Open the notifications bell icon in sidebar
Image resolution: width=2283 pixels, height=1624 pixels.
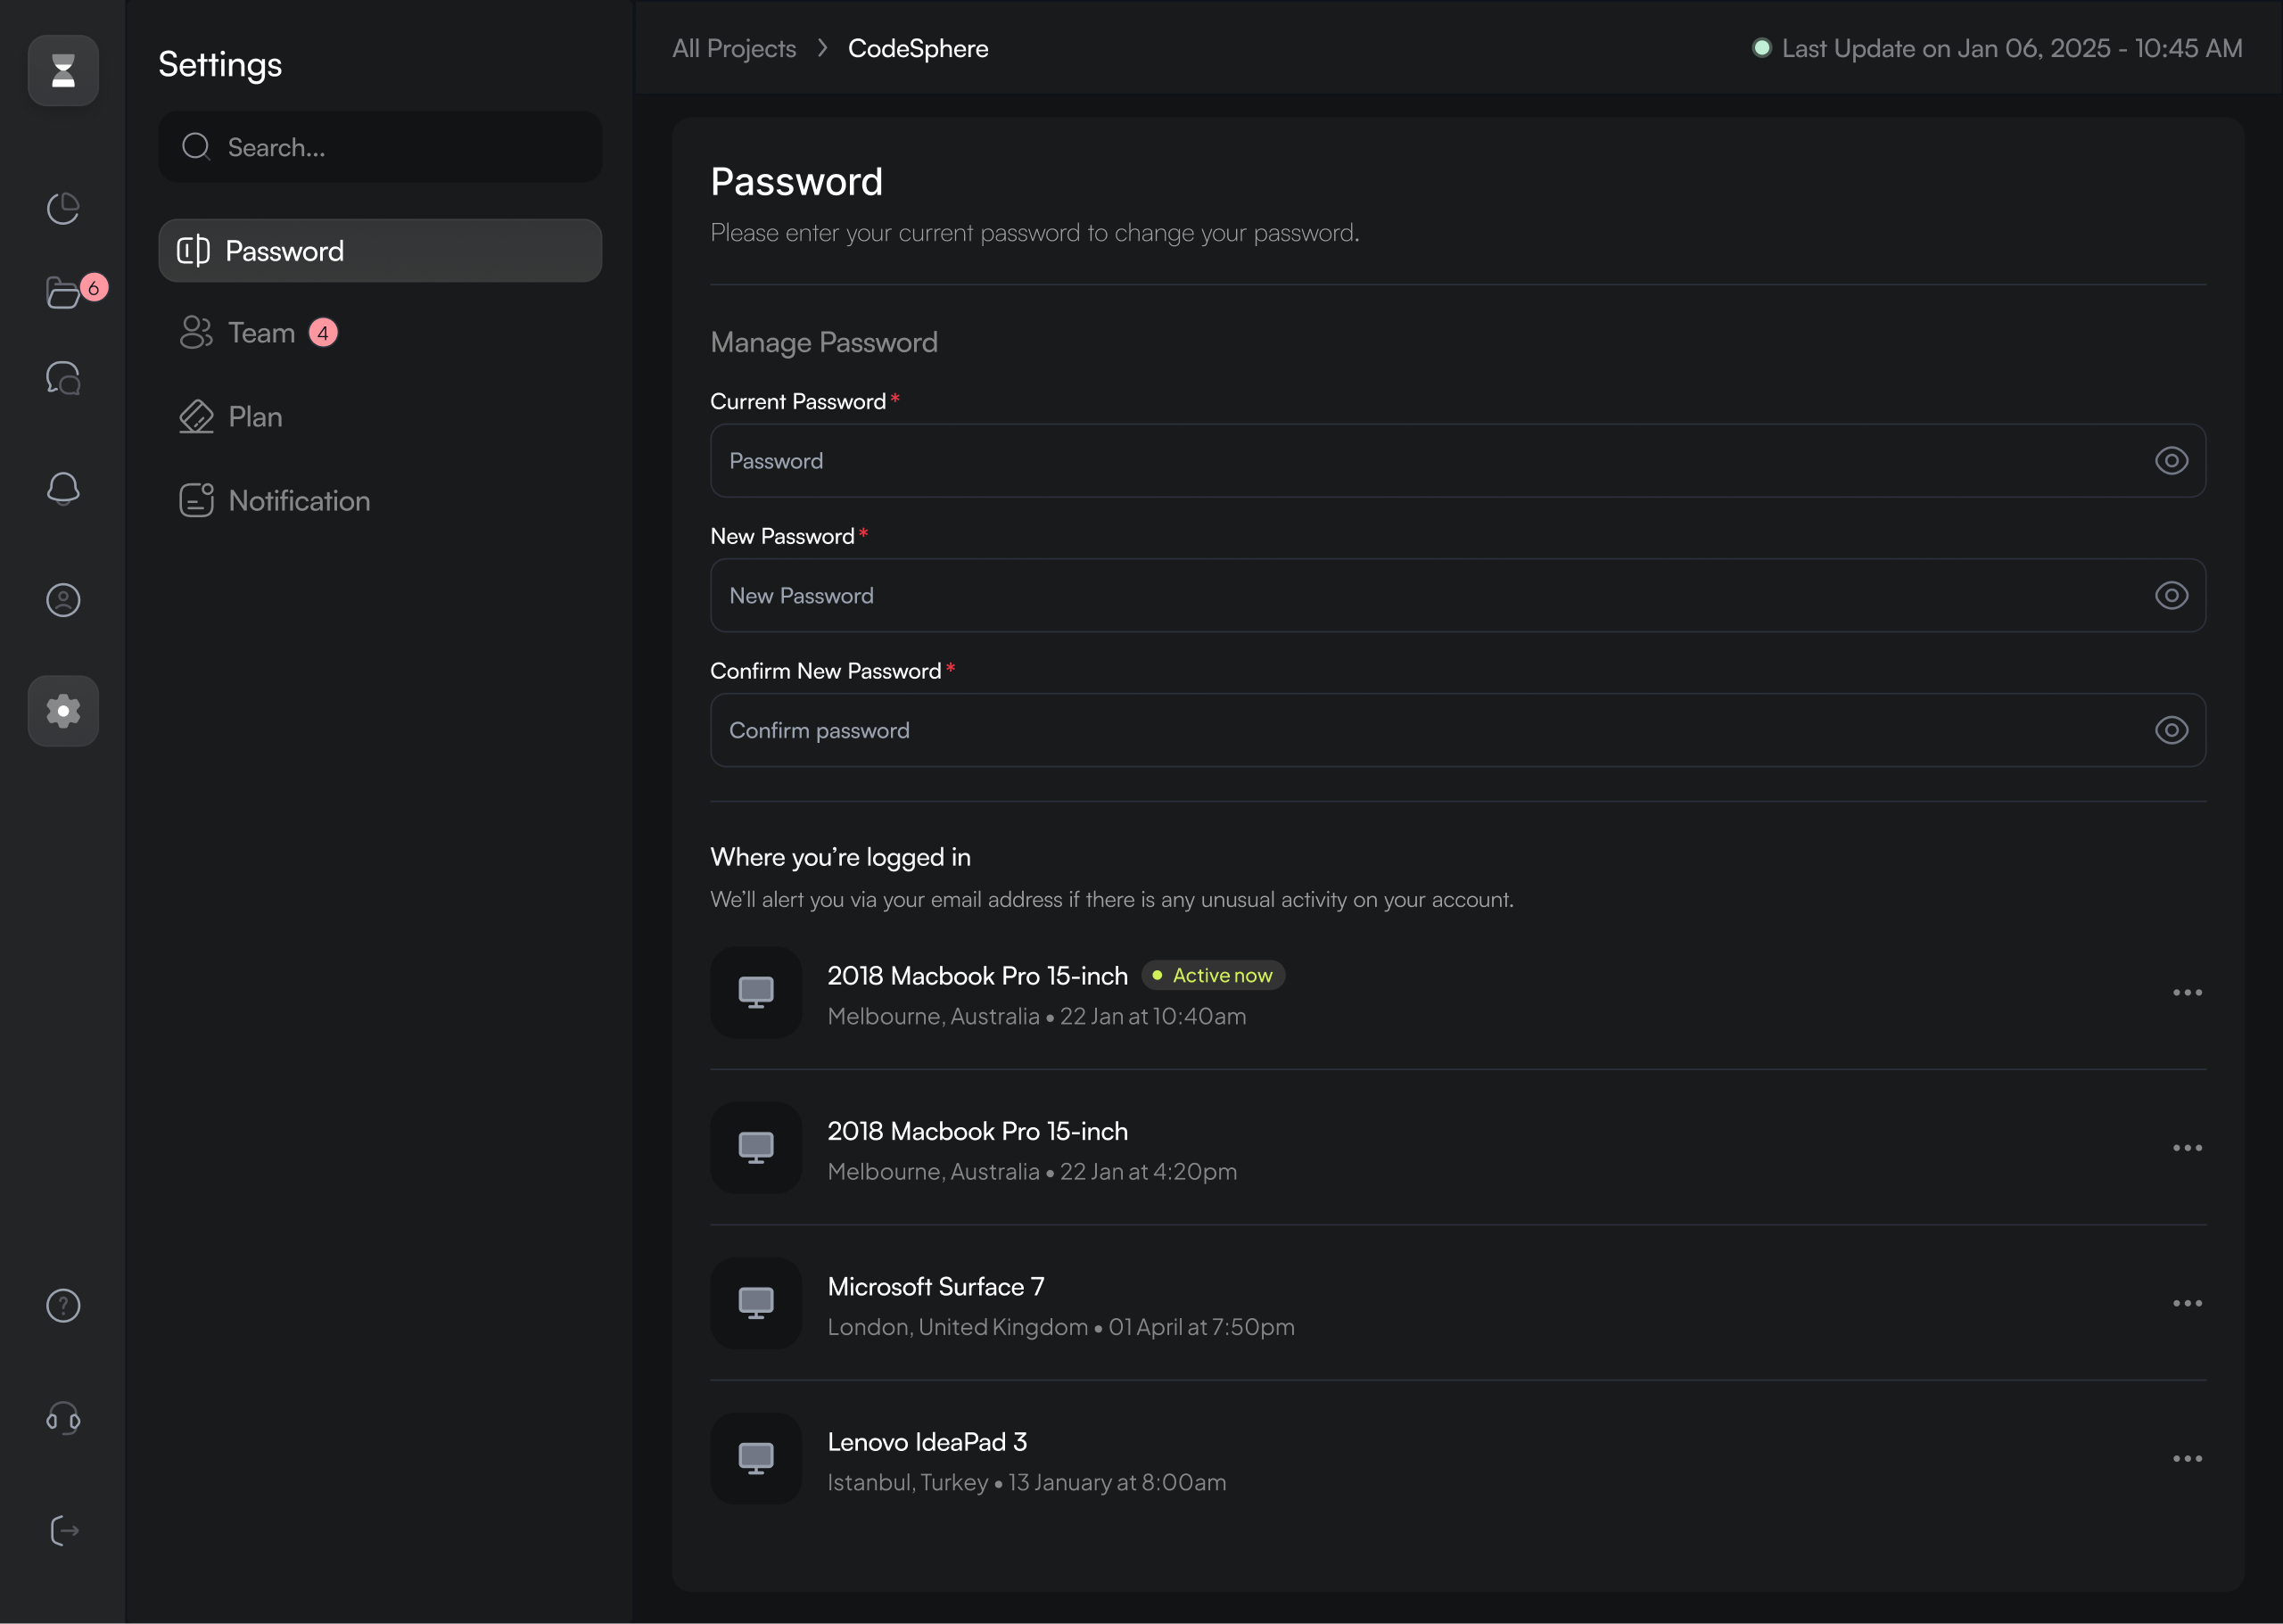click(x=63, y=489)
